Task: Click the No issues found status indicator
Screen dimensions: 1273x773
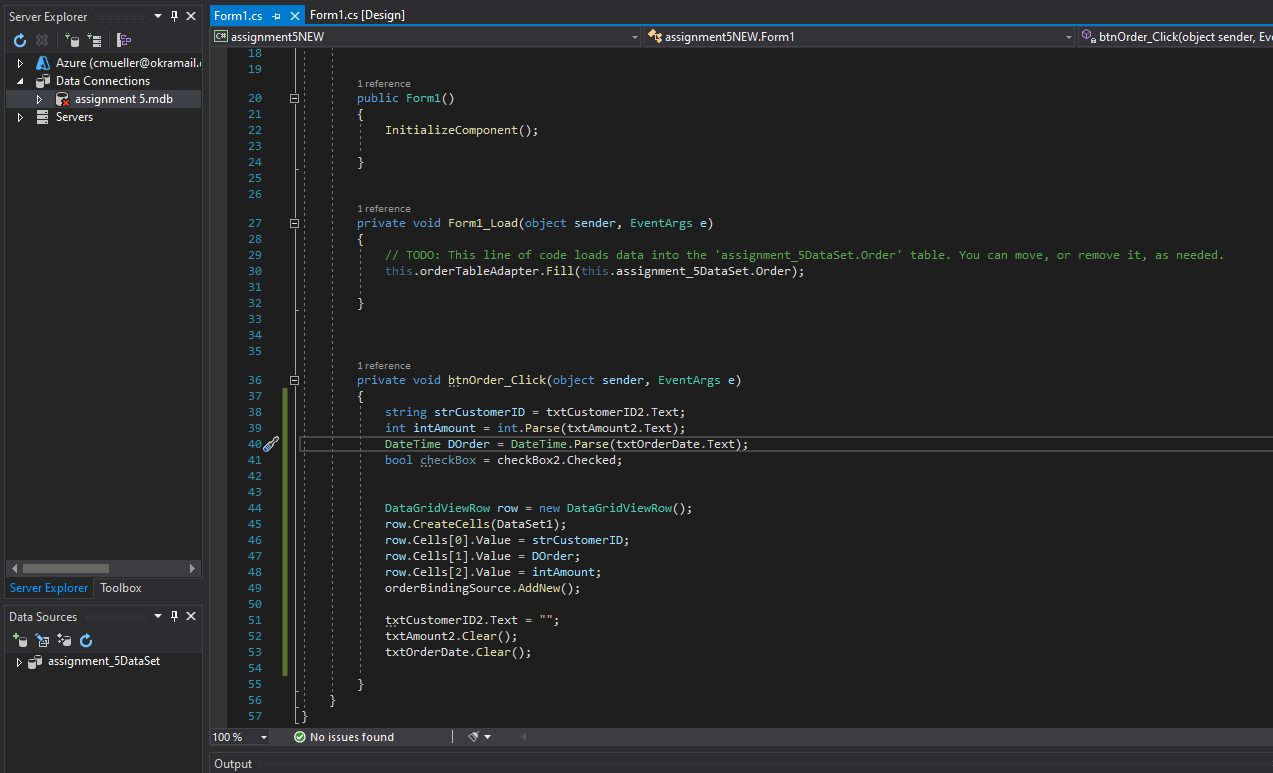Action: pos(344,737)
